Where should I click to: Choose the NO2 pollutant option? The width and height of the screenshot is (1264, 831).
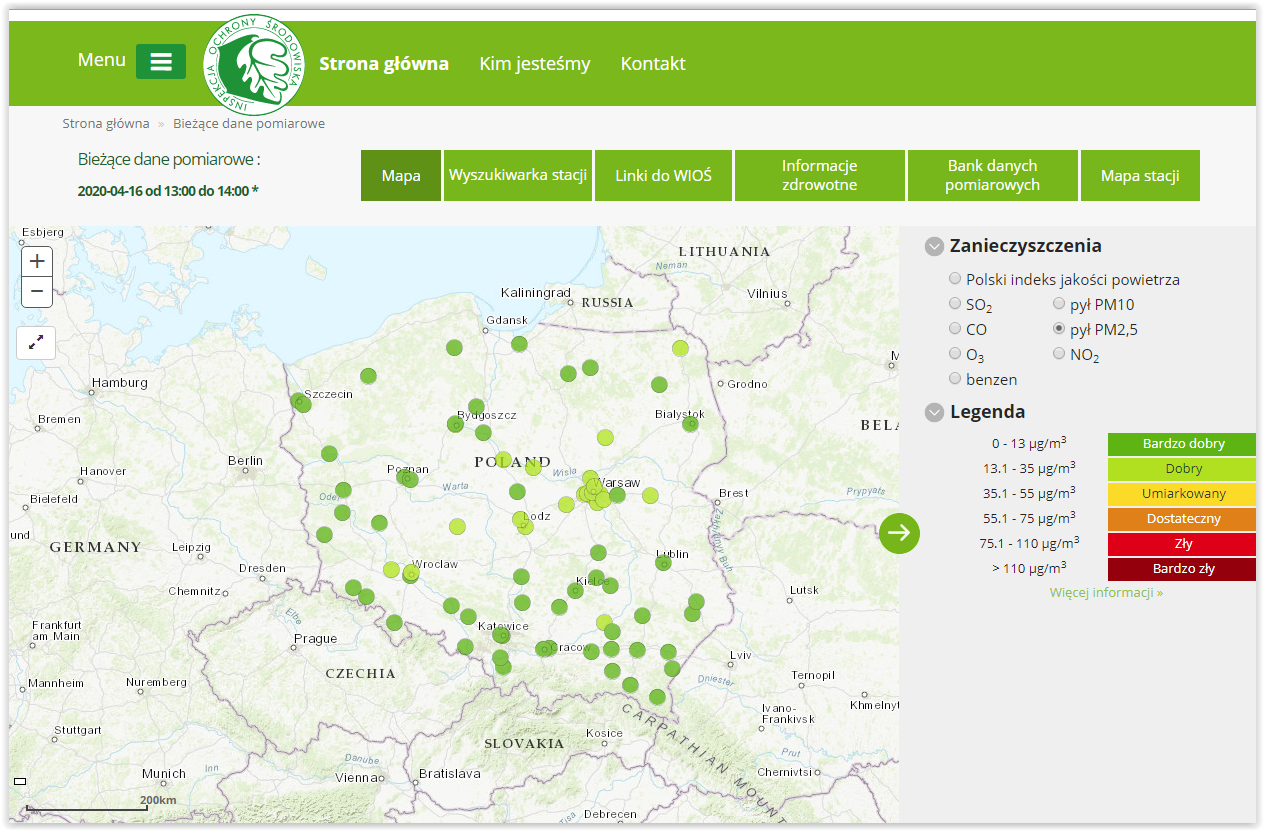point(1059,354)
